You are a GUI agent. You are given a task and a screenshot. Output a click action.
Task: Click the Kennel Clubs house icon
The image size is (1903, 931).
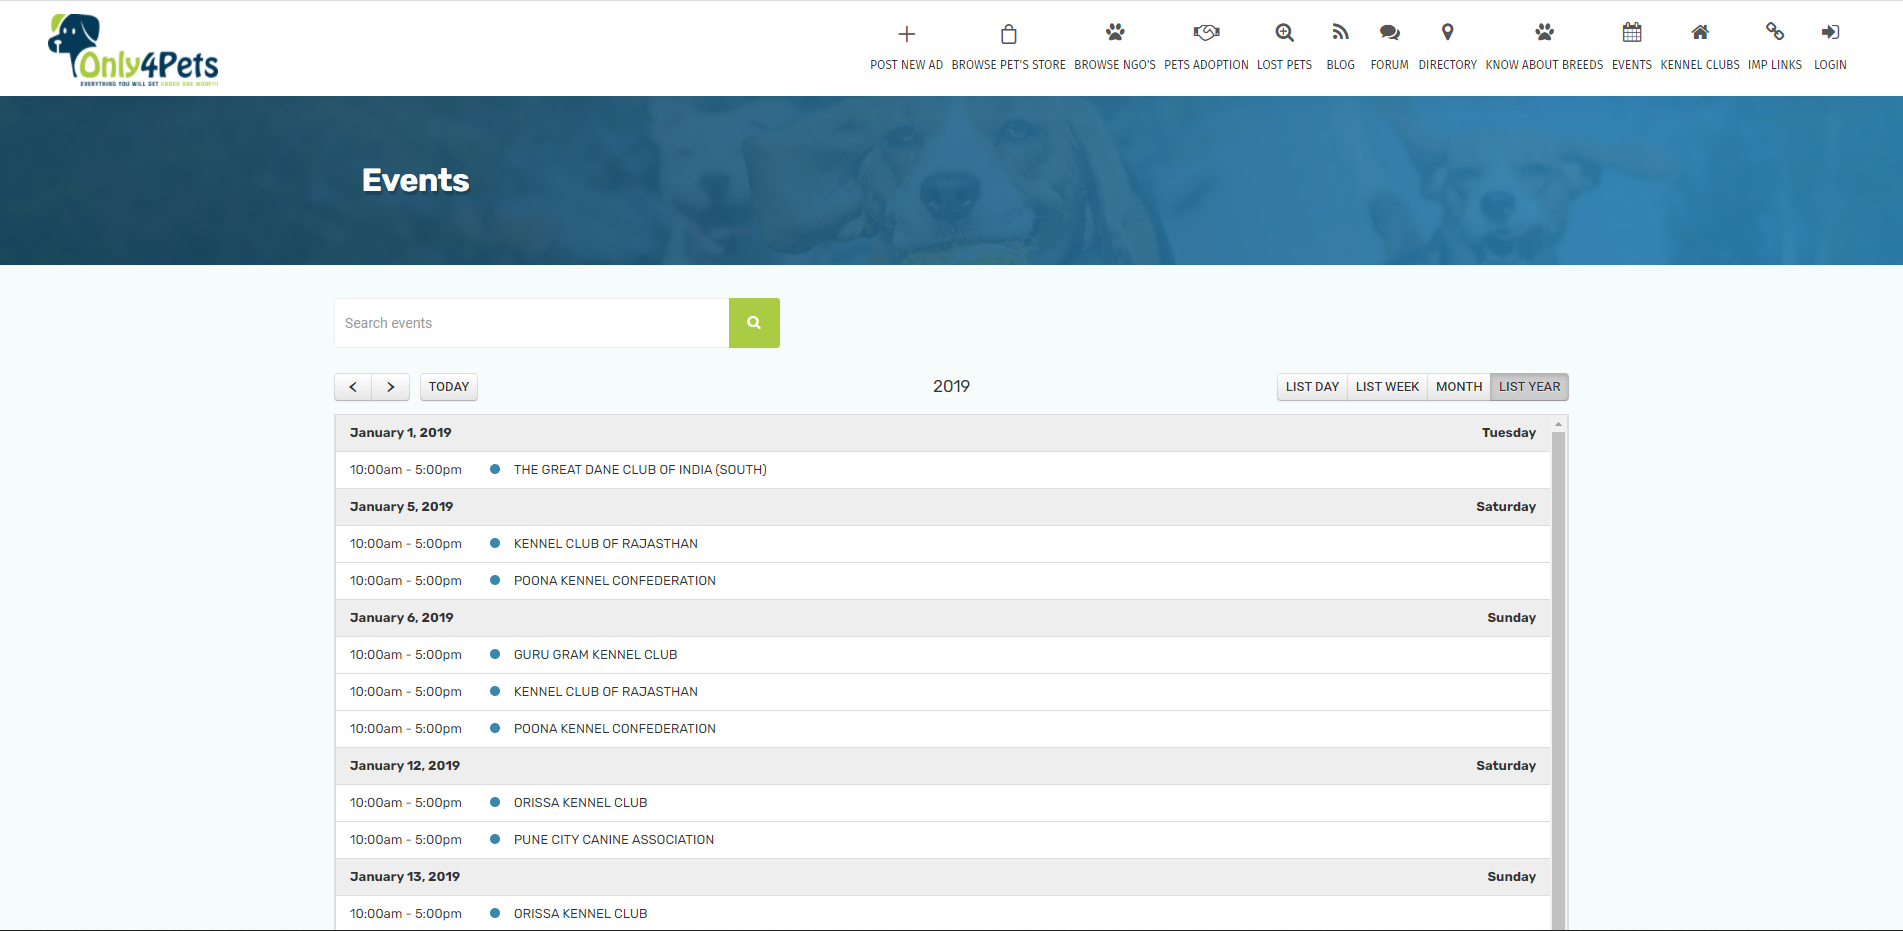click(1699, 32)
